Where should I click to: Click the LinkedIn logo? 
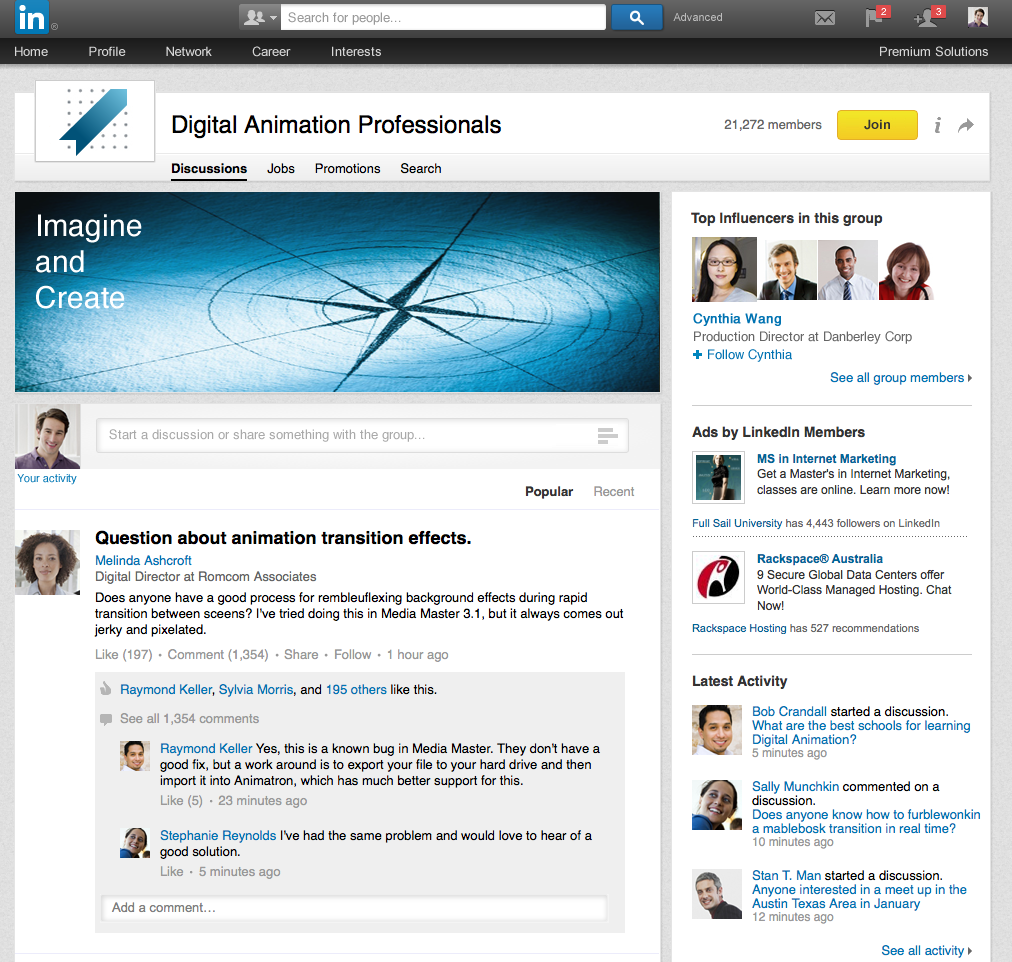point(31,17)
